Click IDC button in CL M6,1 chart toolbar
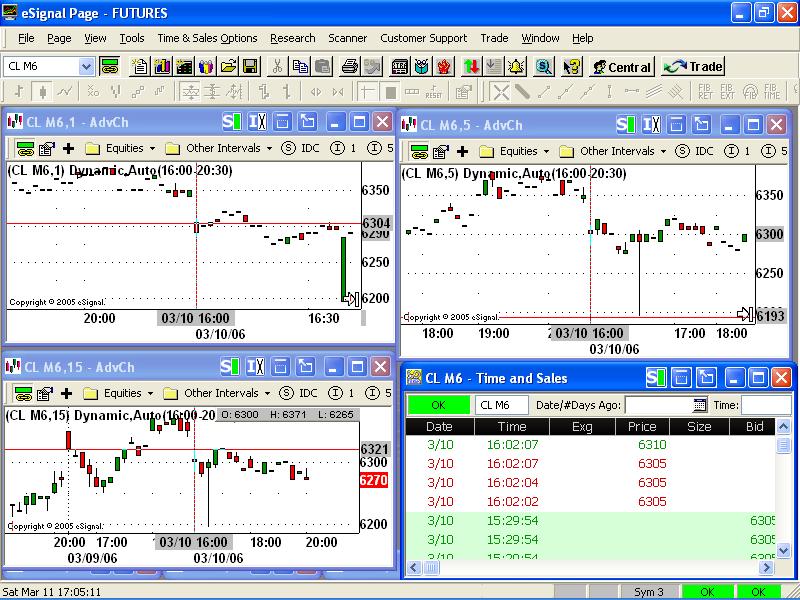 [300, 148]
